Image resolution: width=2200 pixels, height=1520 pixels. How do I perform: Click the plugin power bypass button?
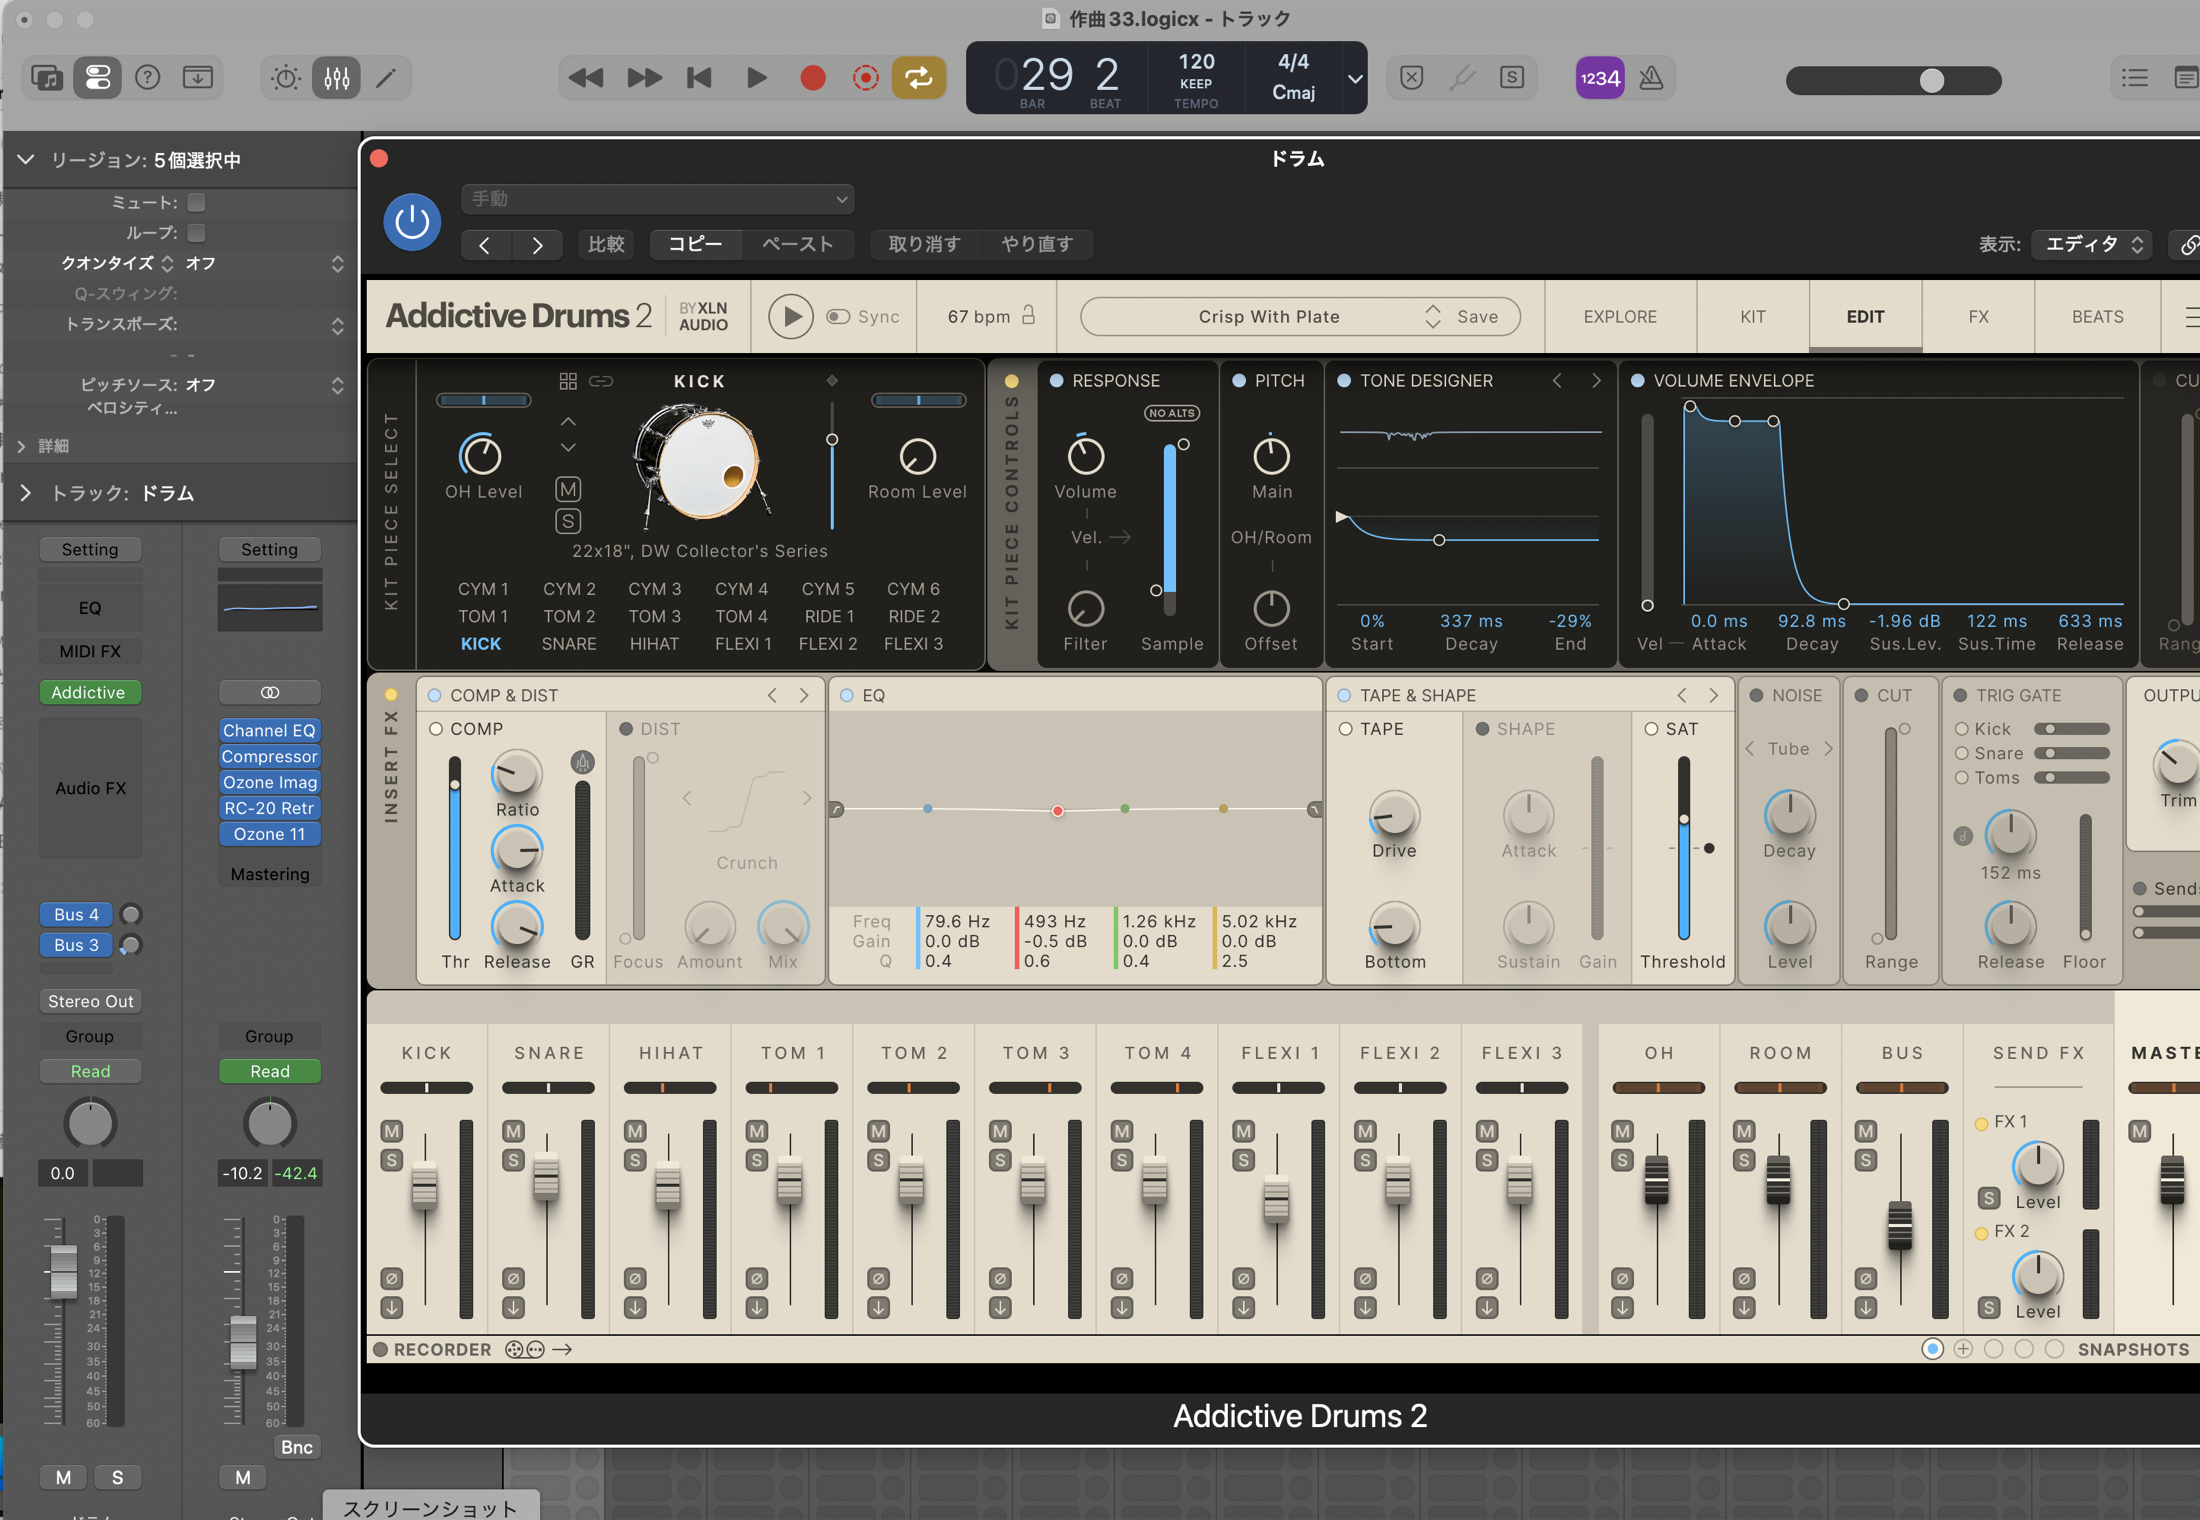411,222
